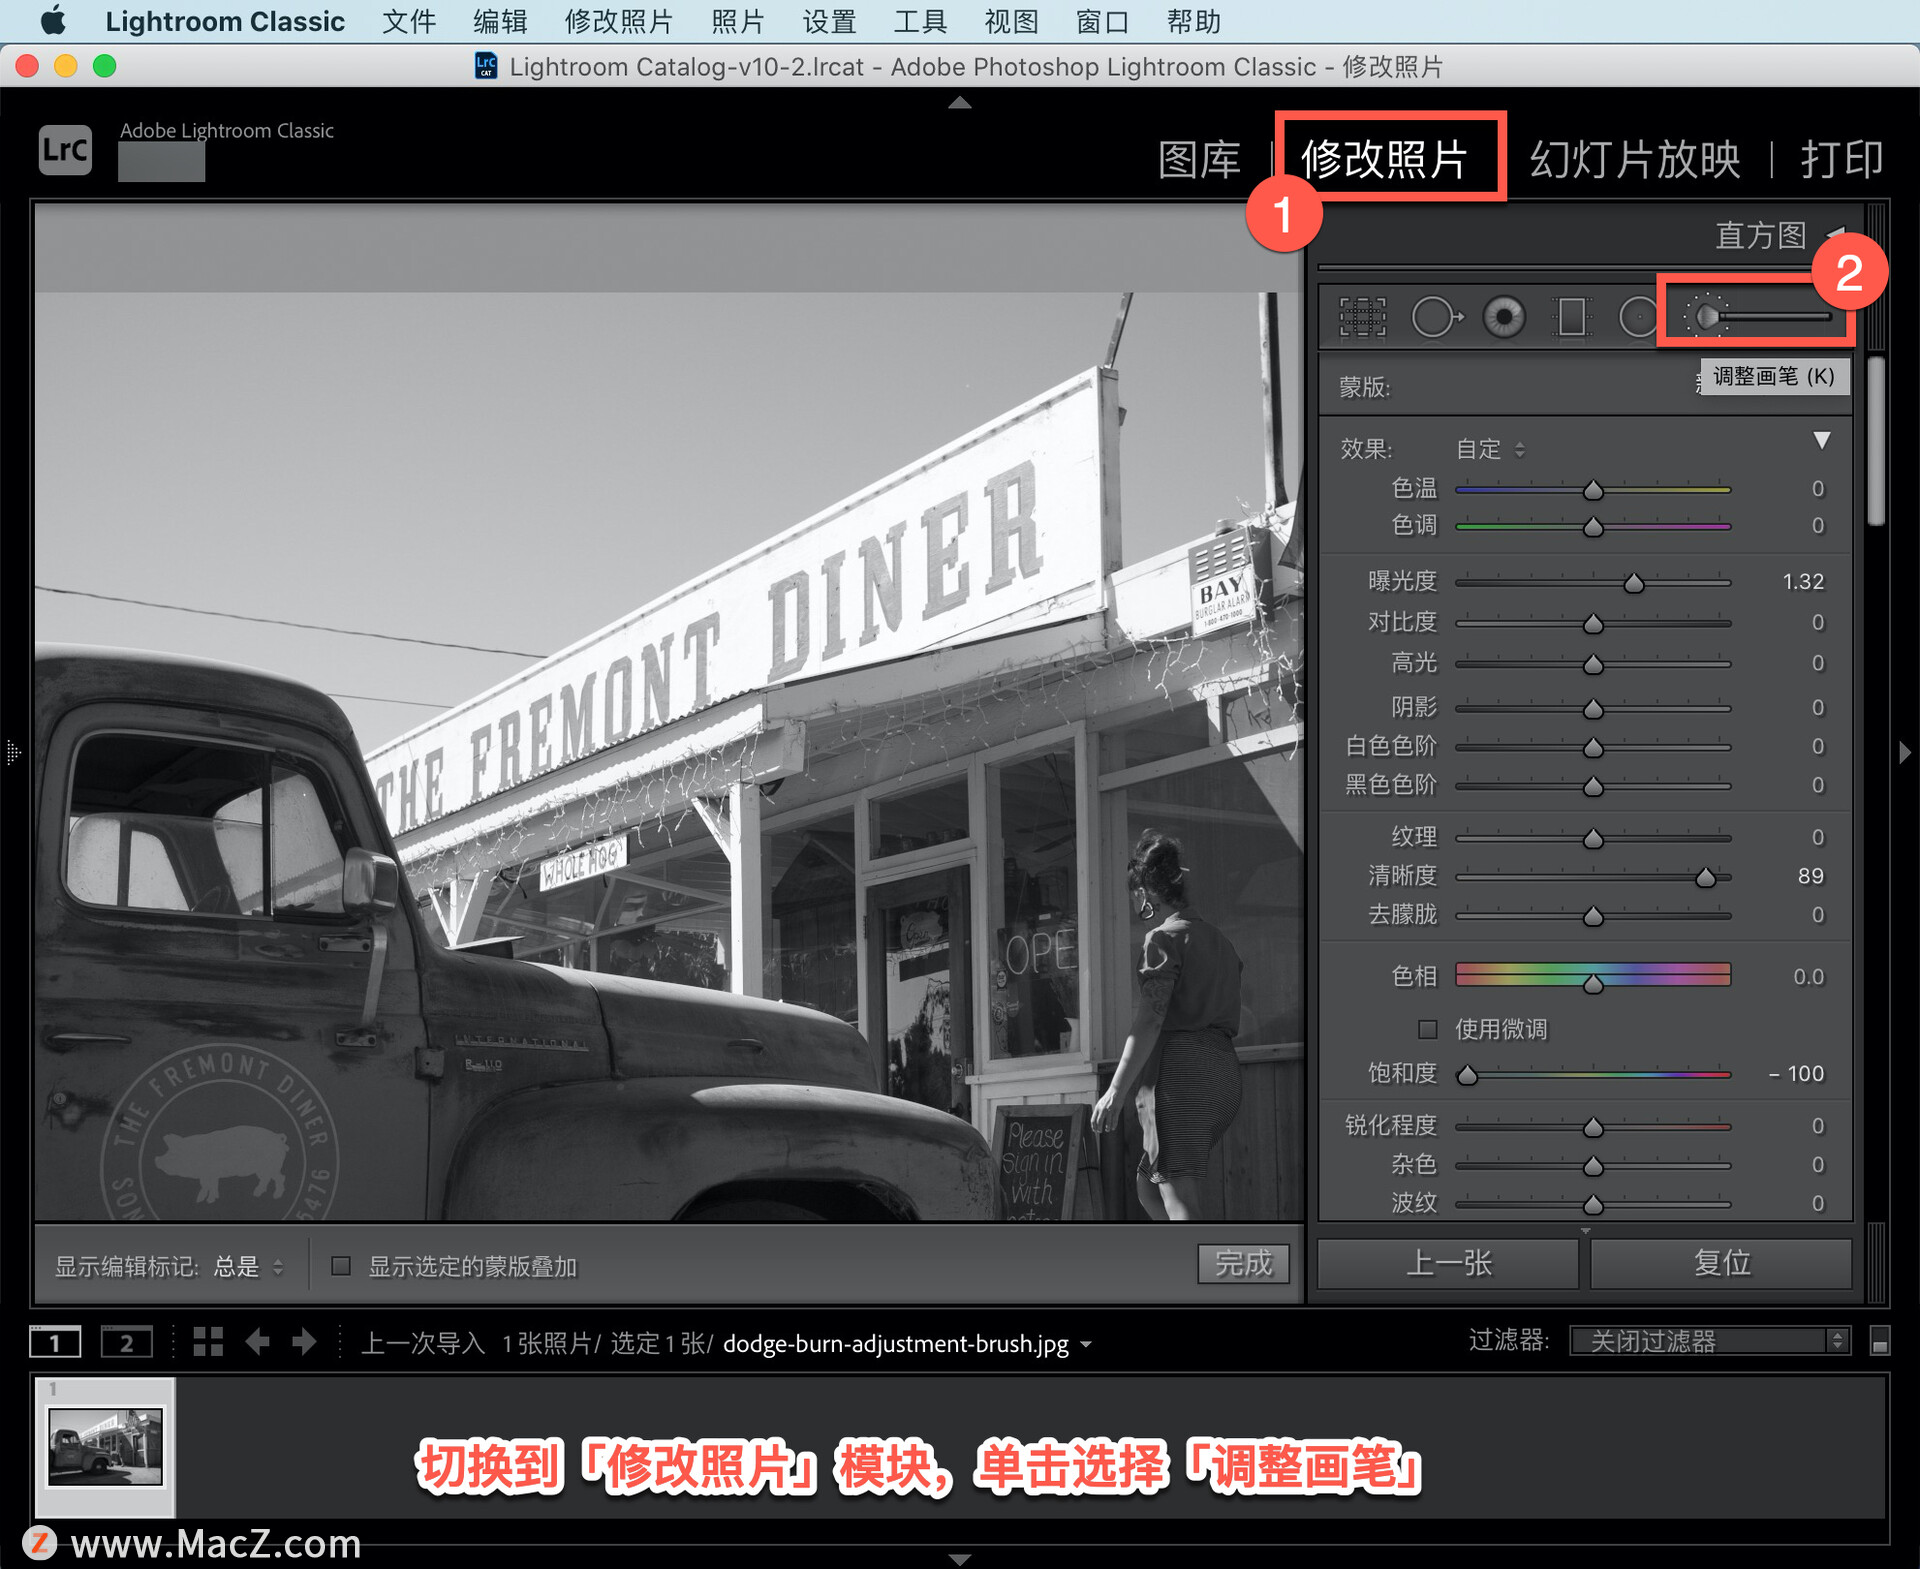Image resolution: width=1920 pixels, height=1569 pixels.
Task: Open 显示编辑标记 总是 dropdown
Action: (x=249, y=1266)
